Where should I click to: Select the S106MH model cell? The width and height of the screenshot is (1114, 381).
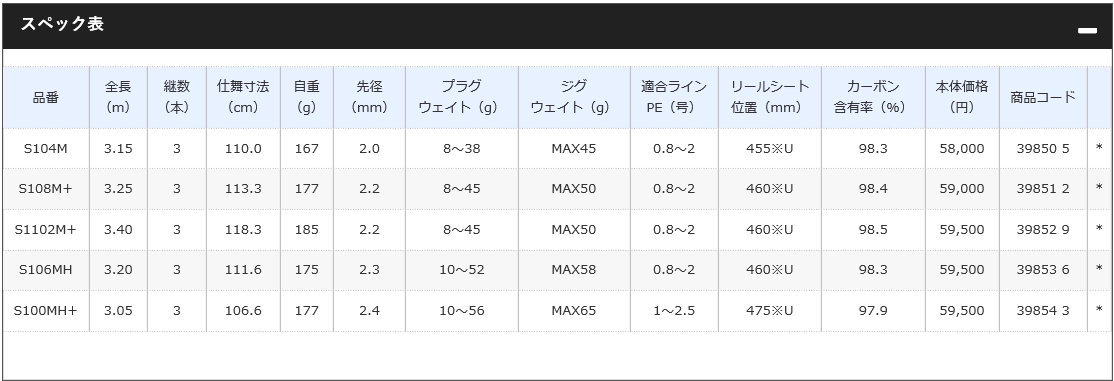click(46, 270)
